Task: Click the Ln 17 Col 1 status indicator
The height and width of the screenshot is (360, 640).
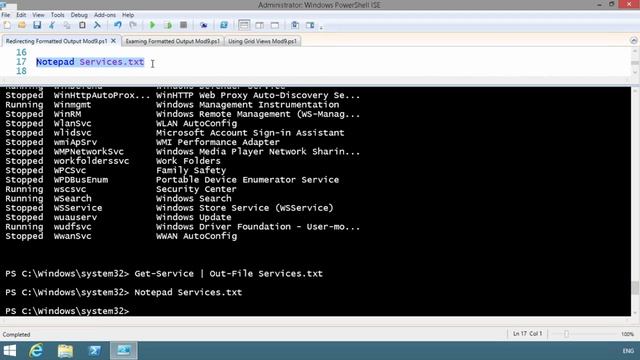Action: (x=528, y=334)
